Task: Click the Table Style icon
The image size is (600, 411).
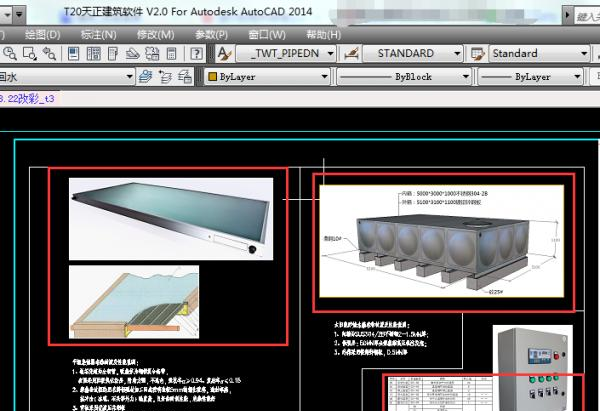Action: (478, 54)
